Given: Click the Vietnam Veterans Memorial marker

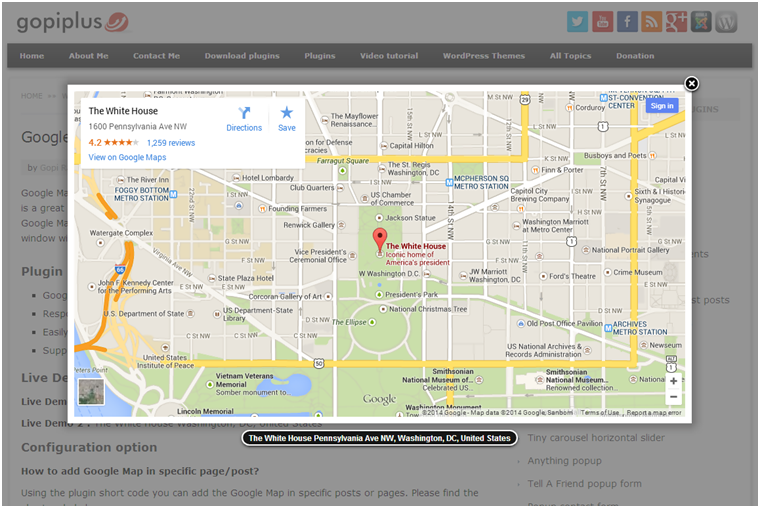Looking at the screenshot, I should 210,384.
